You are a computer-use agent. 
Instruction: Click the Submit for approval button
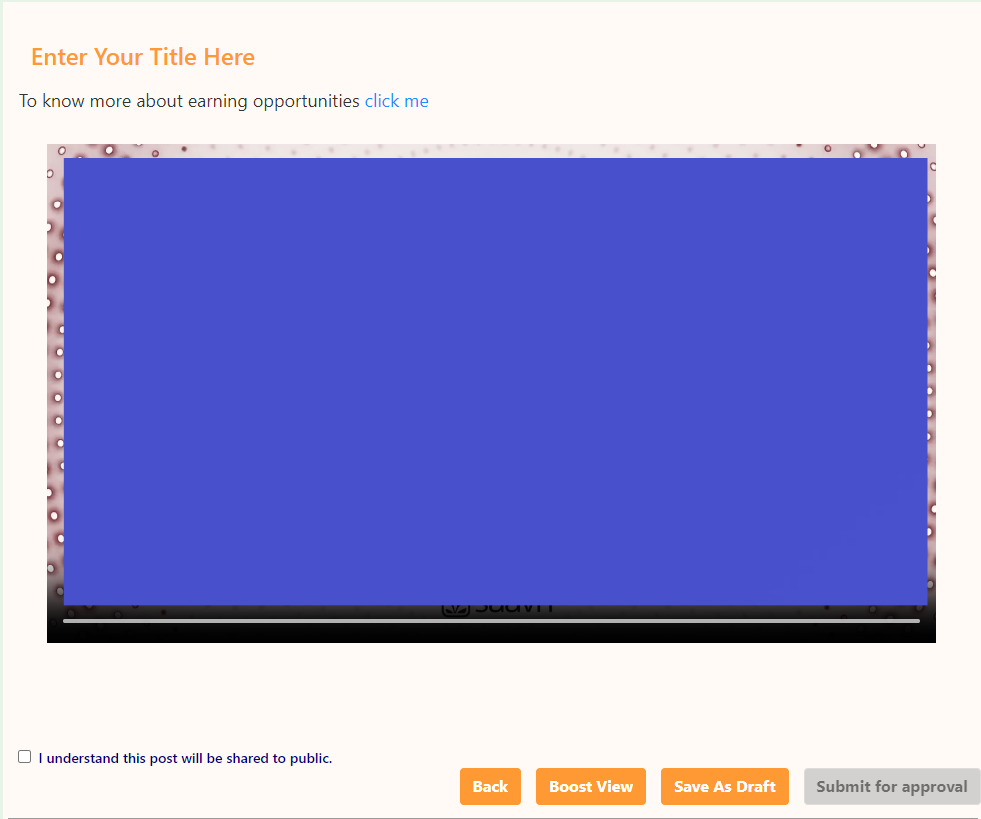(x=891, y=787)
